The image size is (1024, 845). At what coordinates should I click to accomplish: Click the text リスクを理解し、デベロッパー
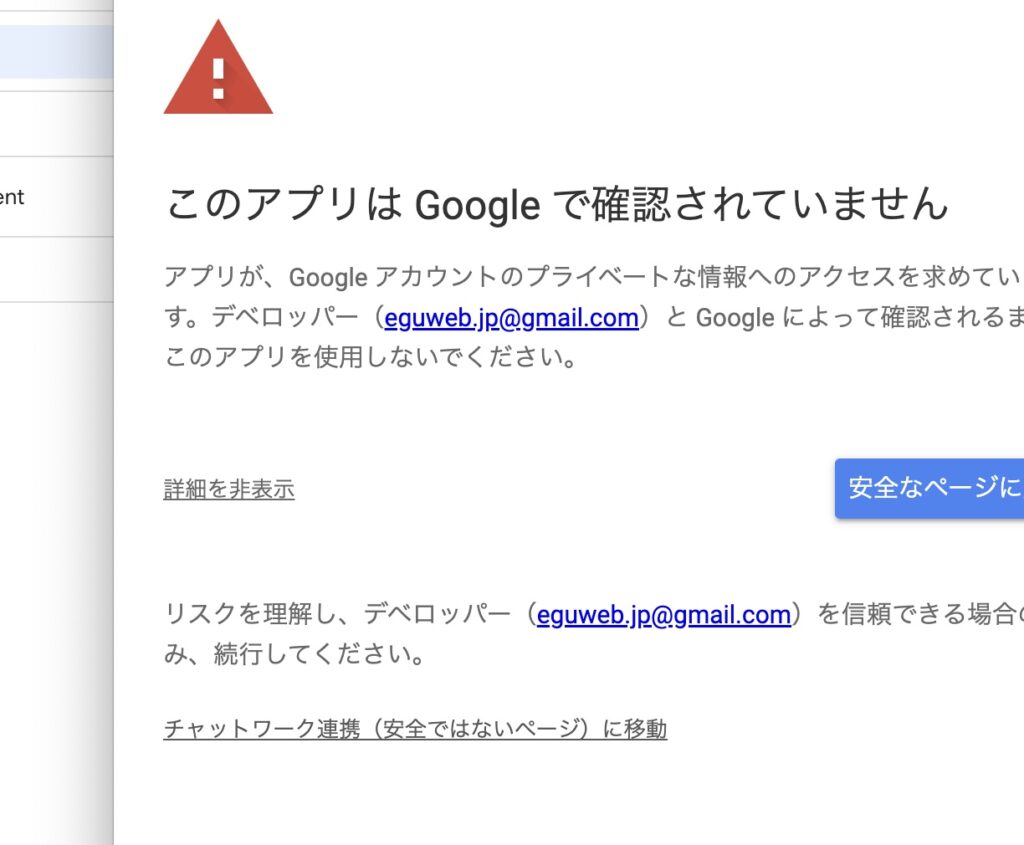click(343, 614)
